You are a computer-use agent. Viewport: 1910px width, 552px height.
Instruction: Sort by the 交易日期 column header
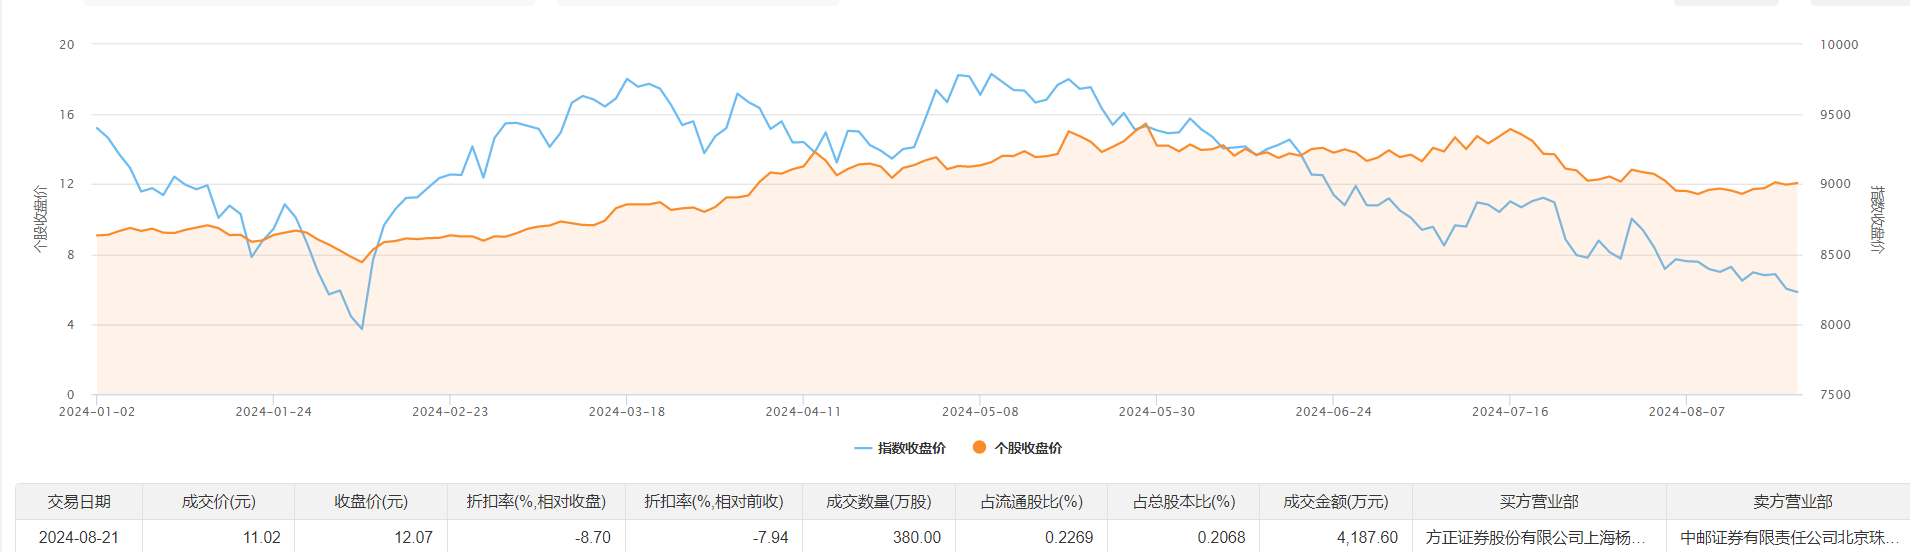pyautogui.click(x=79, y=502)
